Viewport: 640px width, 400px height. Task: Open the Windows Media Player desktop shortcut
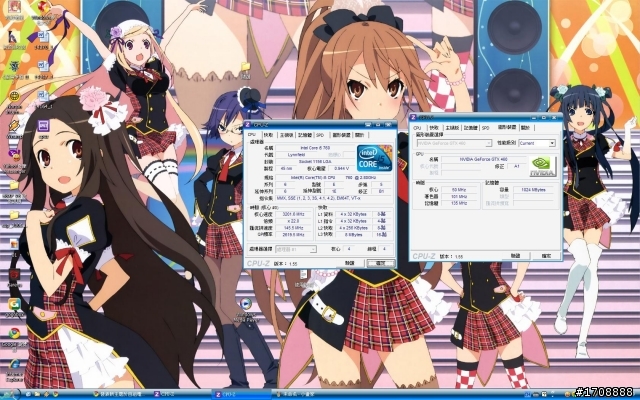click(x=245, y=304)
